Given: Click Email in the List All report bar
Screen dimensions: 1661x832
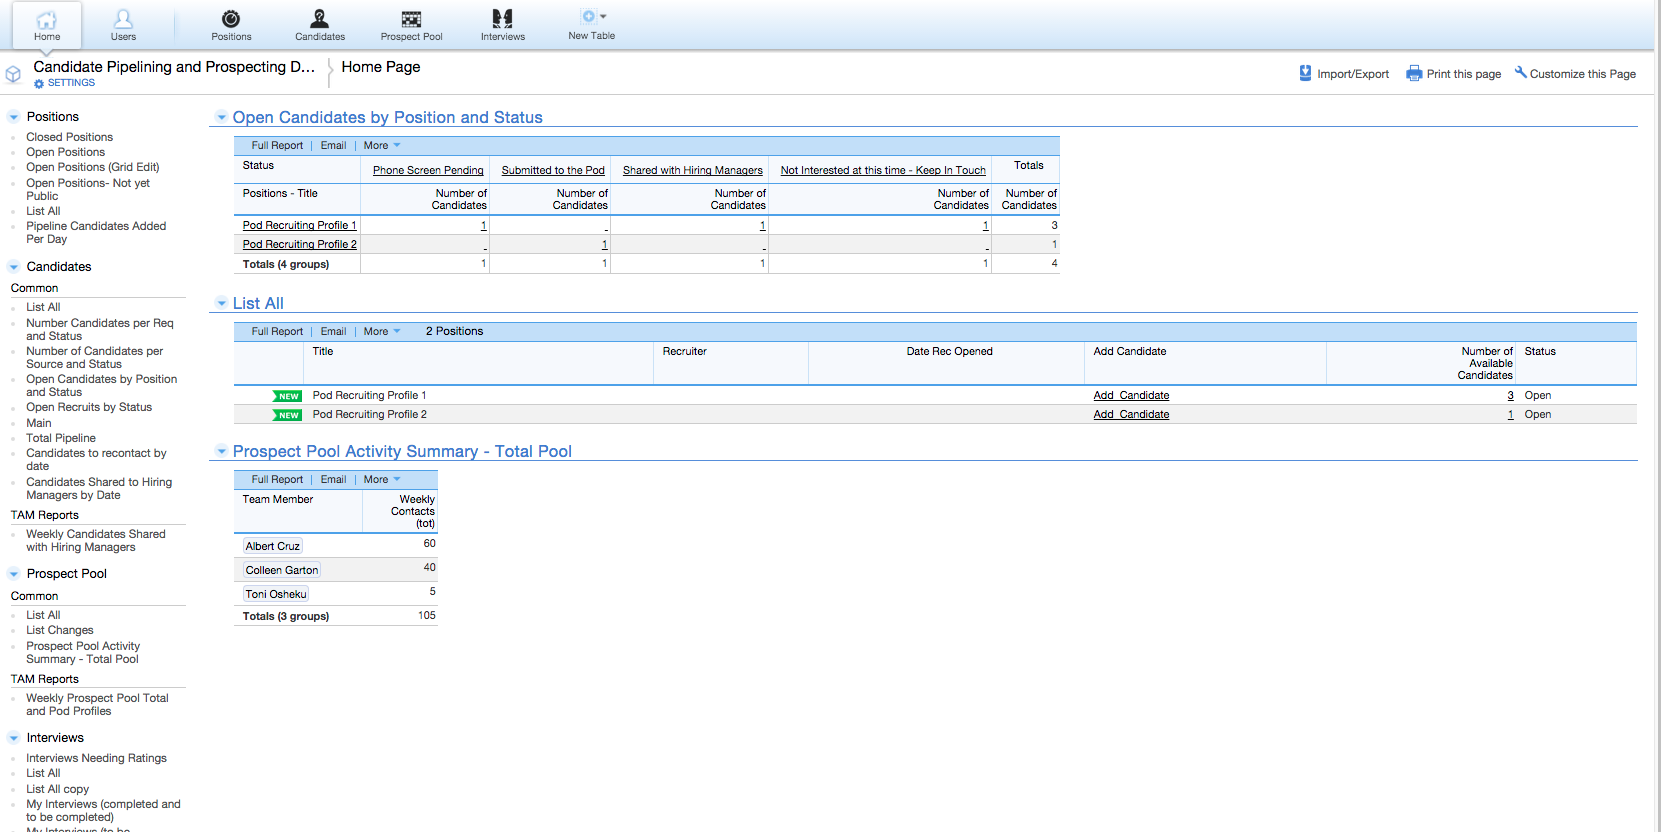Looking at the screenshot, I should click(333, 332).
